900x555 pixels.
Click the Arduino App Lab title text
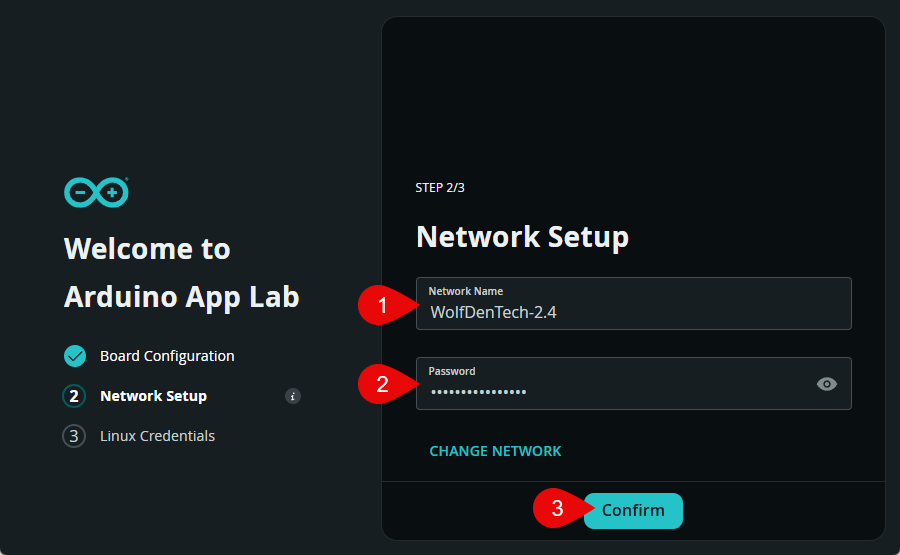[x=181, y=296]
